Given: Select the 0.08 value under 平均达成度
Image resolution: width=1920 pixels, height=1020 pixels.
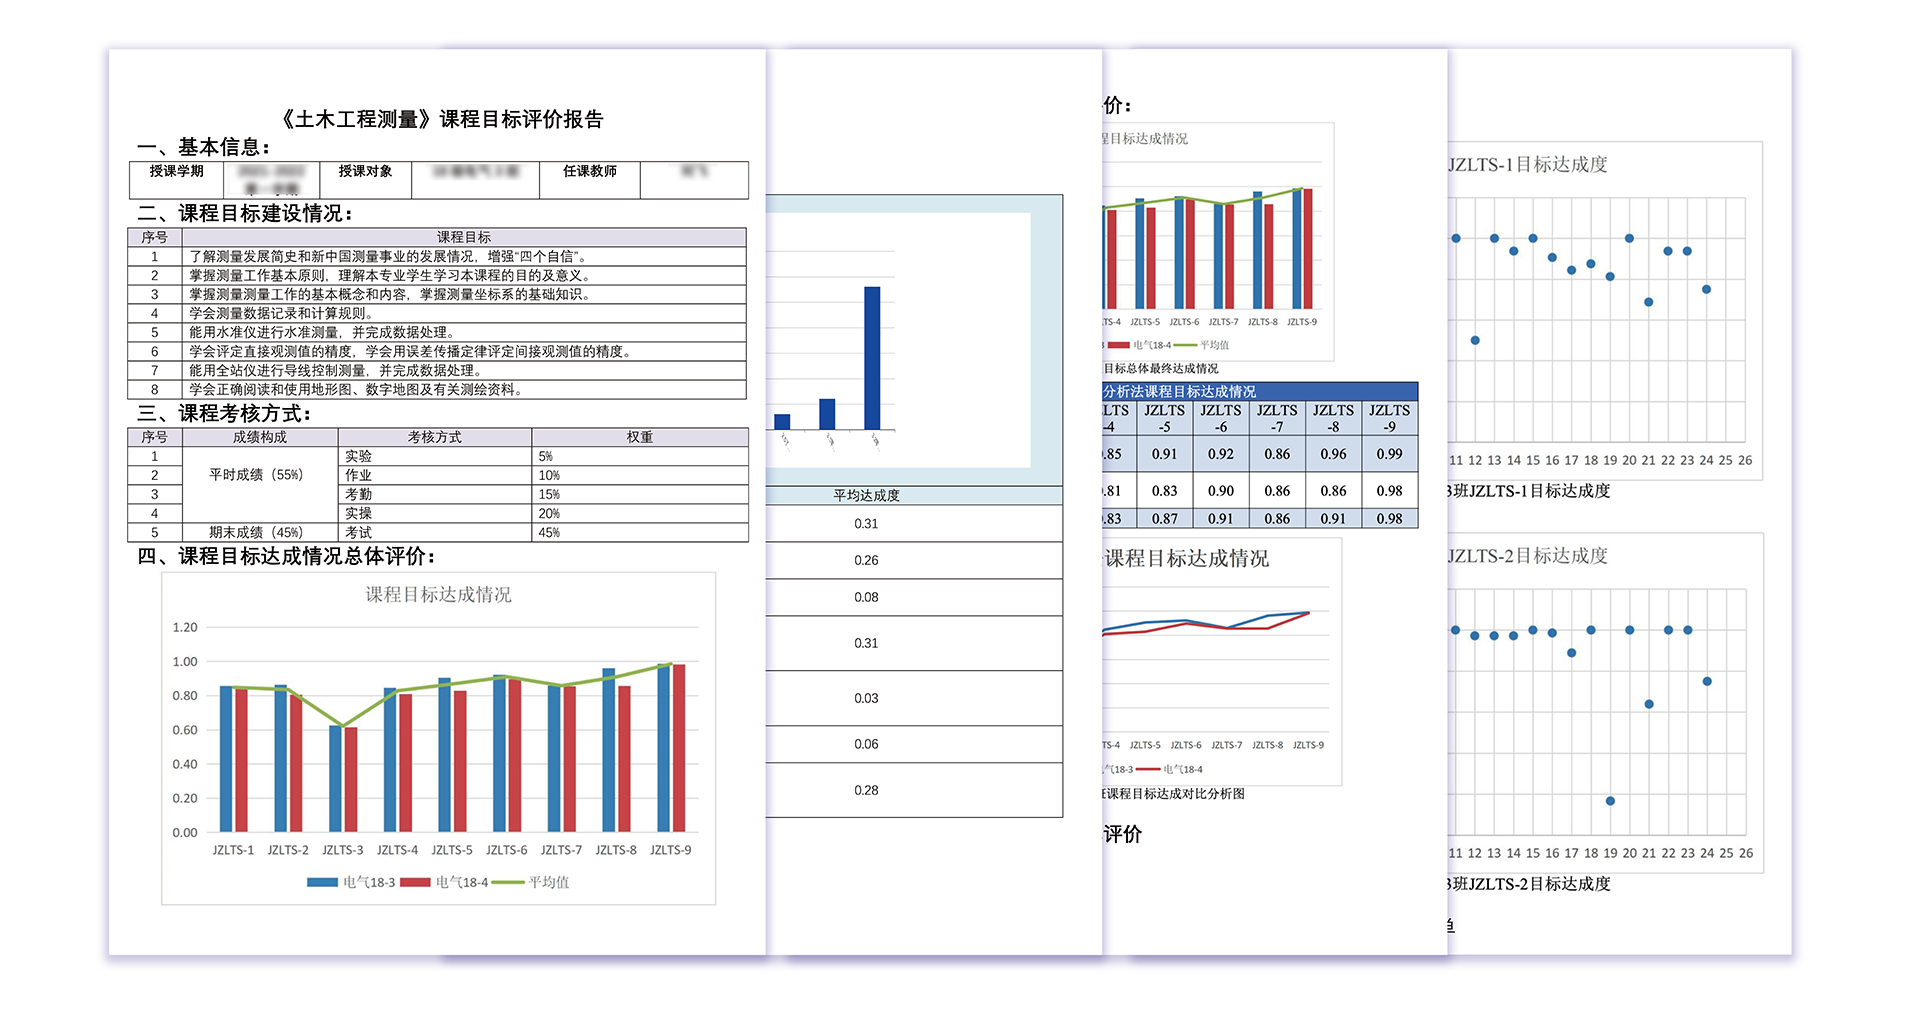Looking at the screenshot, I should pos(867,598).
